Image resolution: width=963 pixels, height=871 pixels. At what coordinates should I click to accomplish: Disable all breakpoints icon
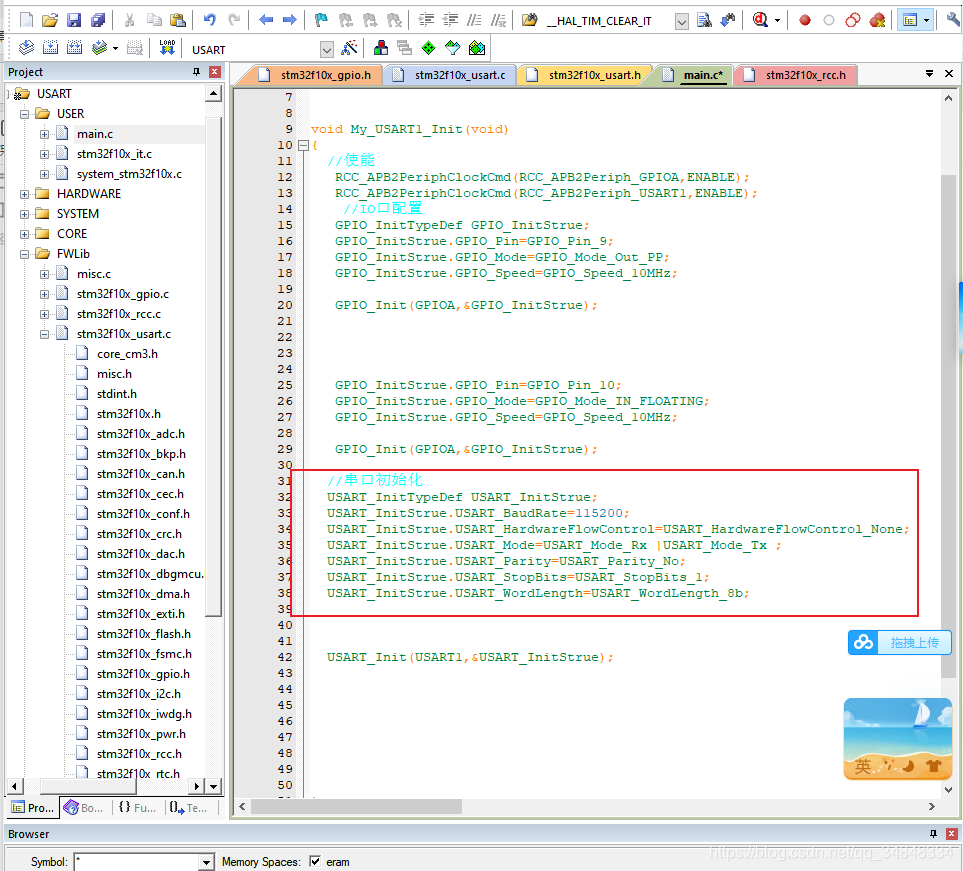point(852,20)
